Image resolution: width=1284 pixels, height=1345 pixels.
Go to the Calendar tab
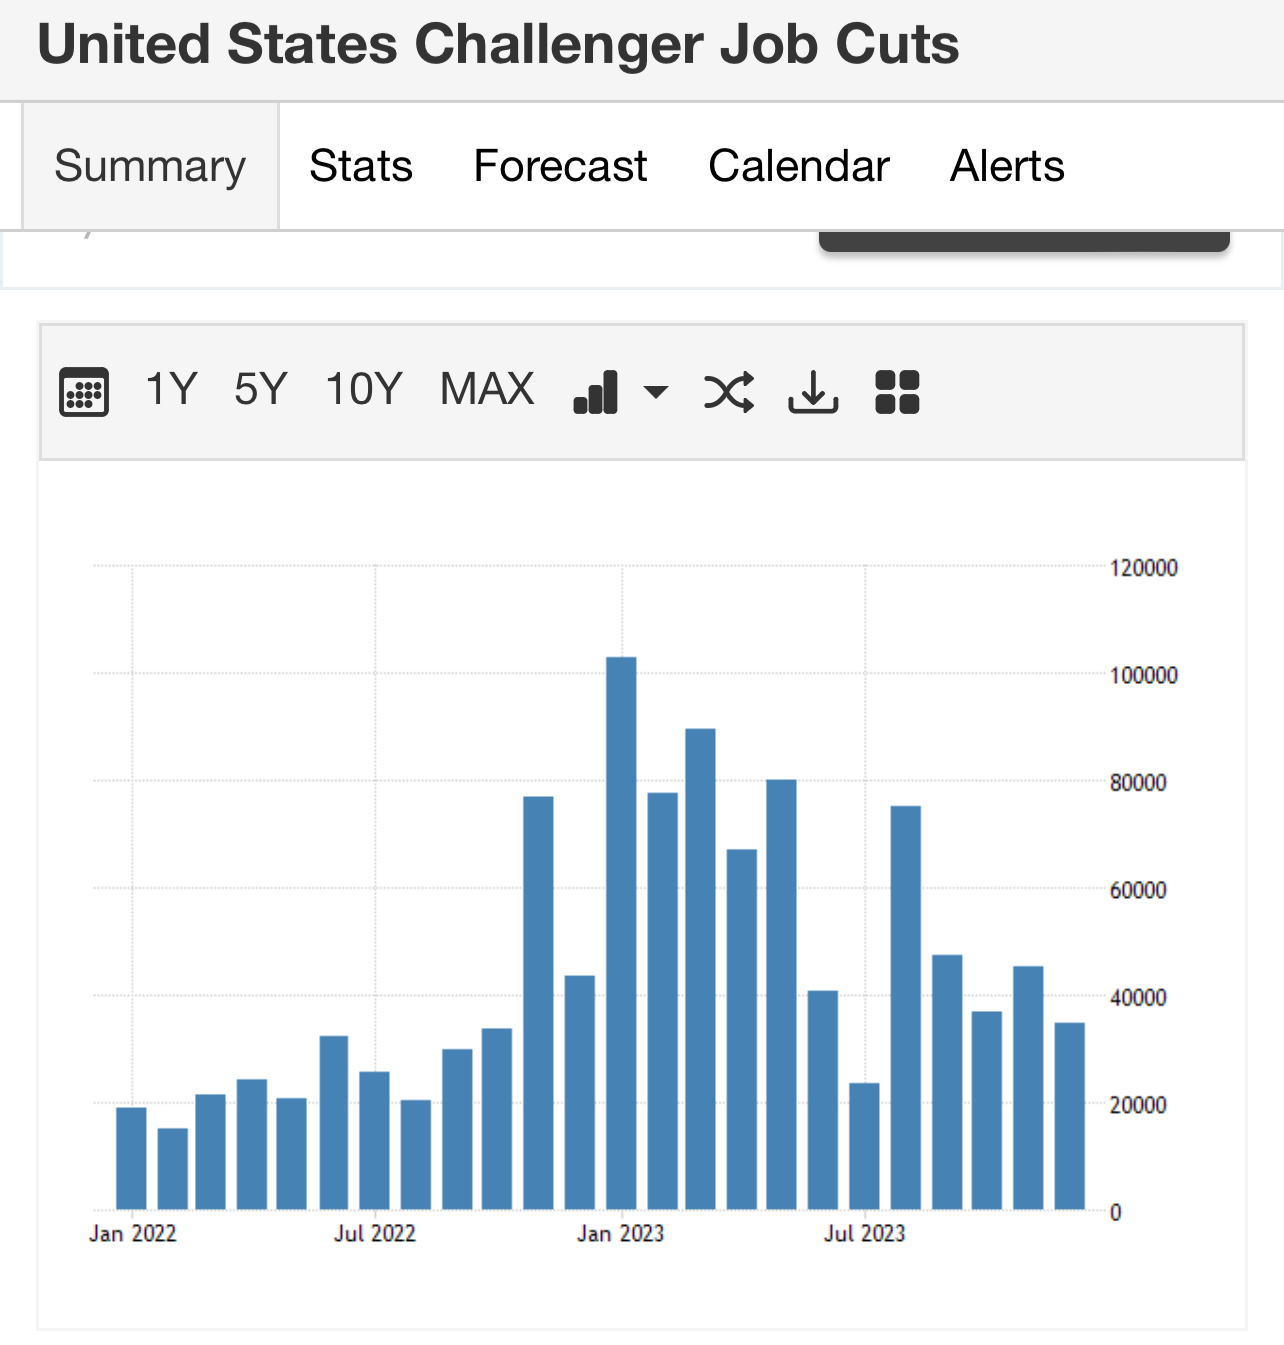click(x=799, y=166)
